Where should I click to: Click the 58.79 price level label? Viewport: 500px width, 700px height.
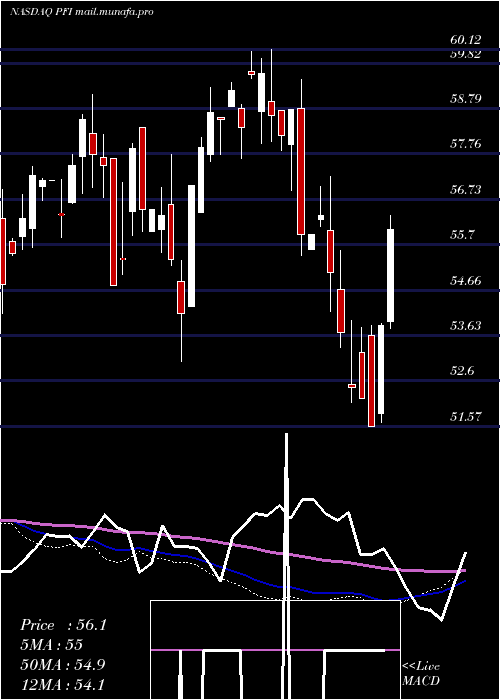466,98
